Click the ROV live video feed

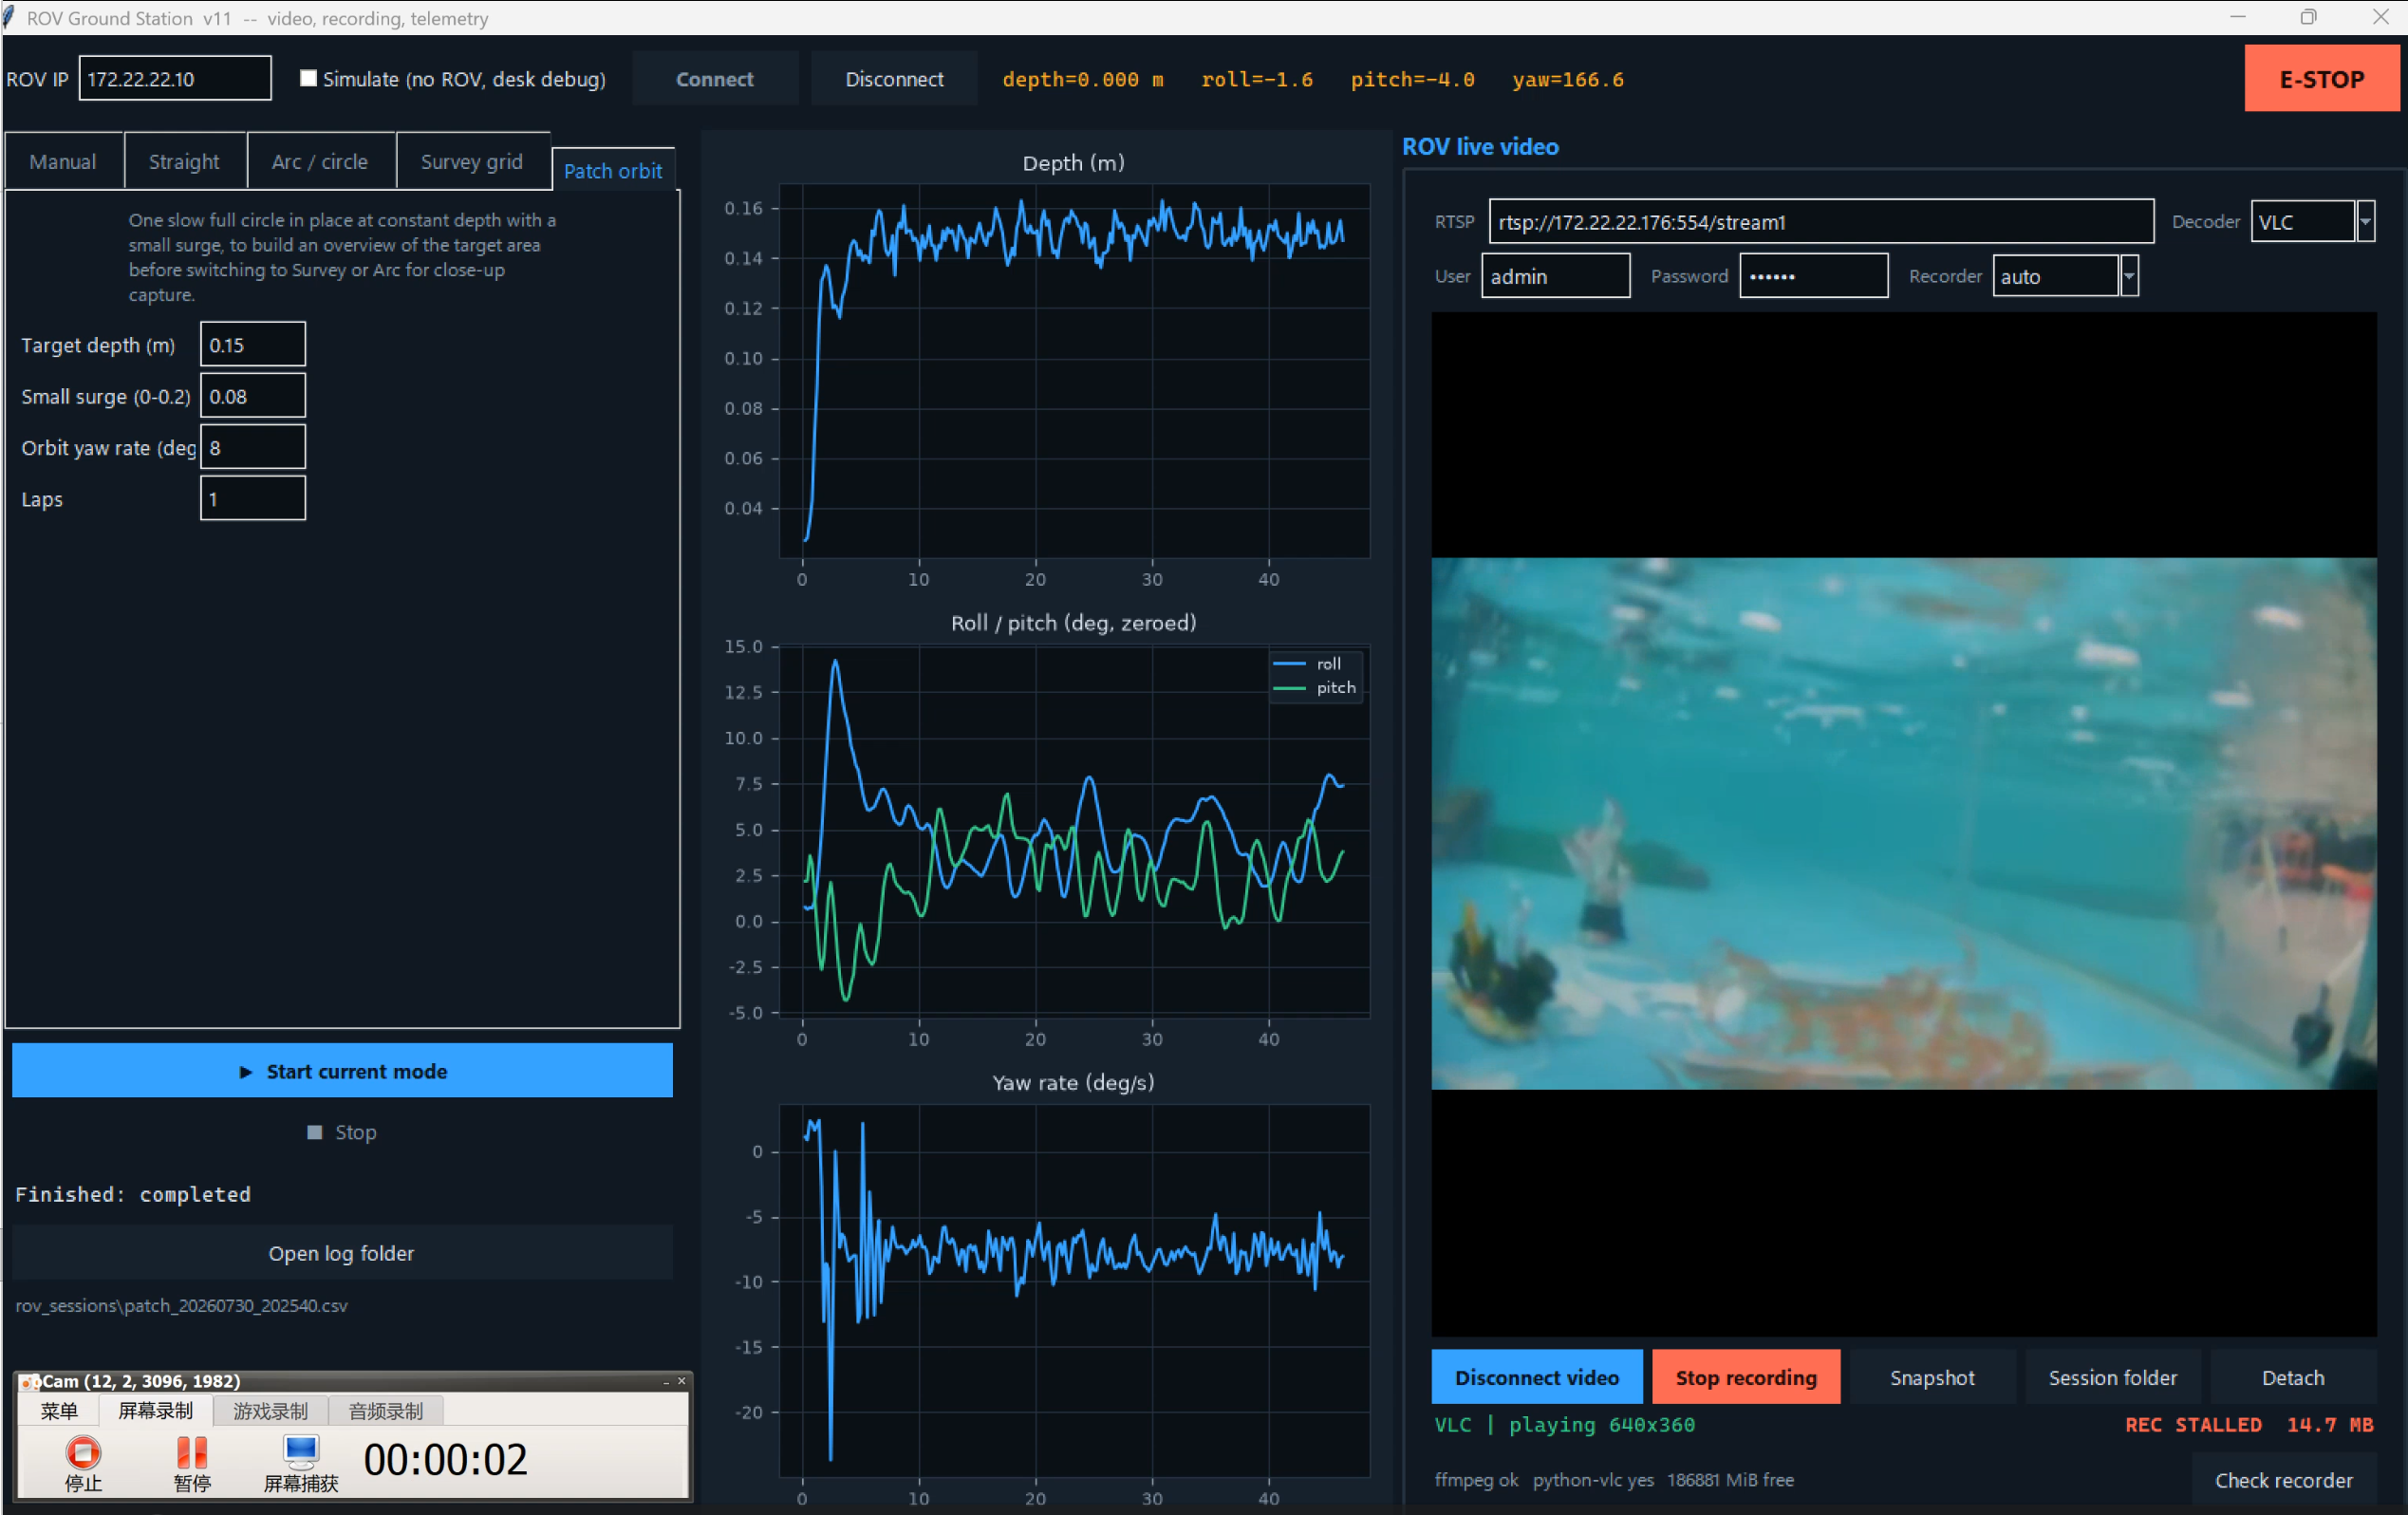pos(1904,823)
